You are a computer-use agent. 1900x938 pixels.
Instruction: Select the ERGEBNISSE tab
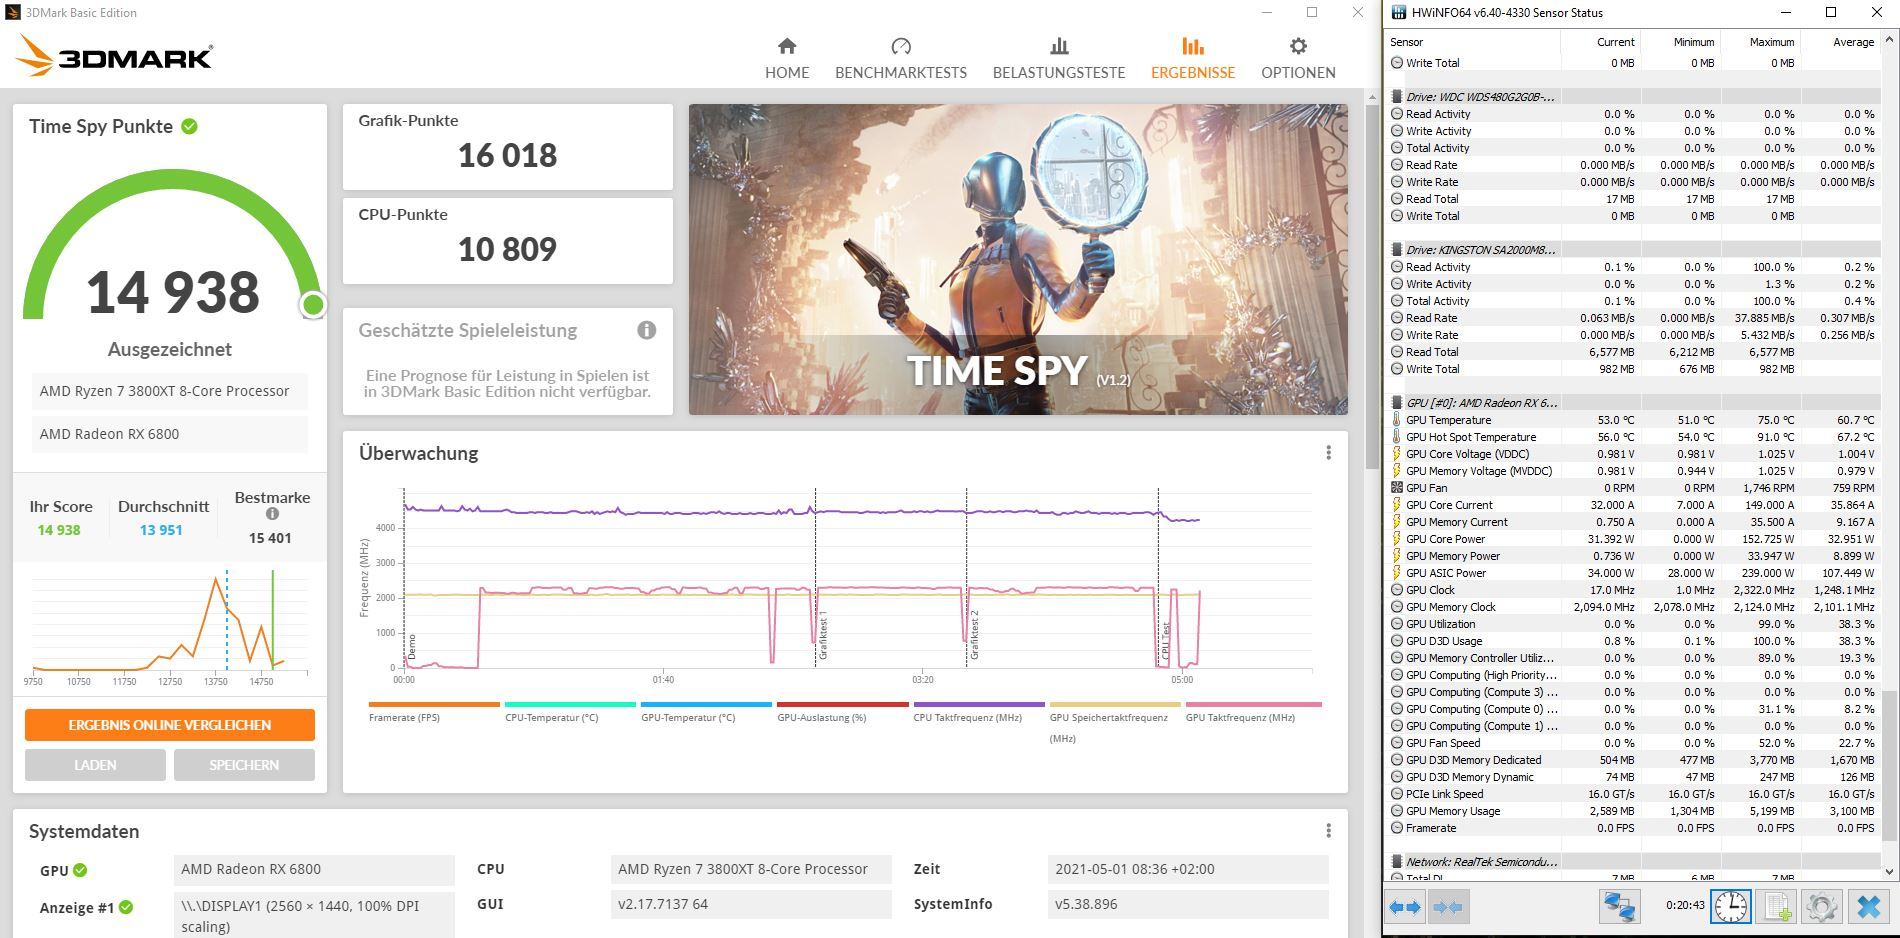(x=1193, y=58)
